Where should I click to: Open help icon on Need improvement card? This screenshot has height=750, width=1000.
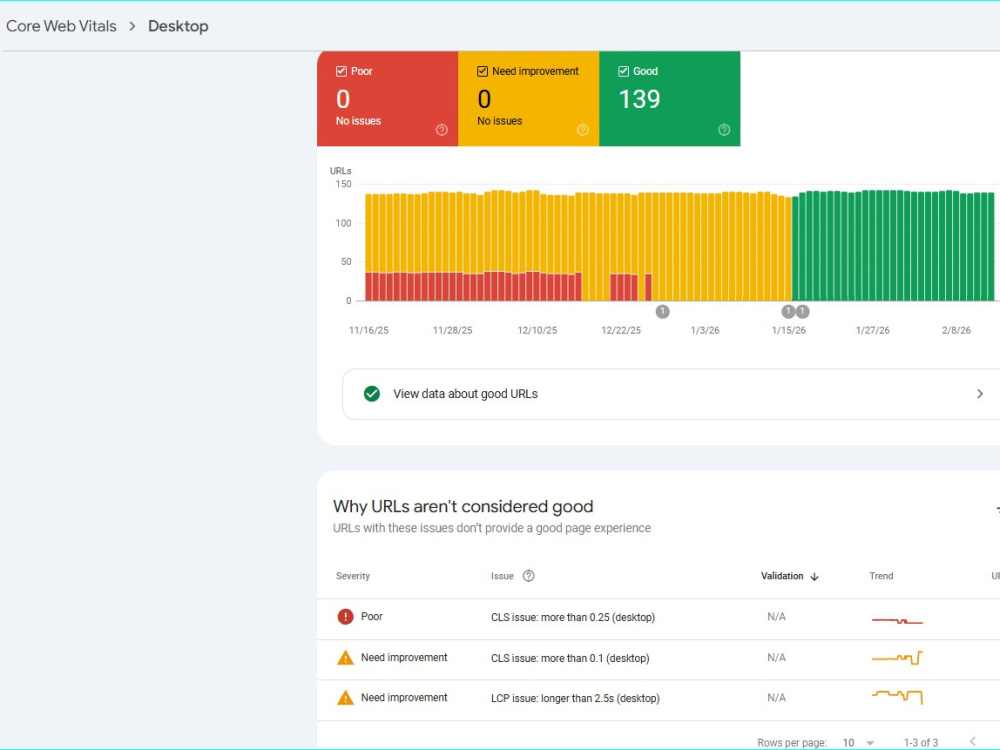pos(583,130)
